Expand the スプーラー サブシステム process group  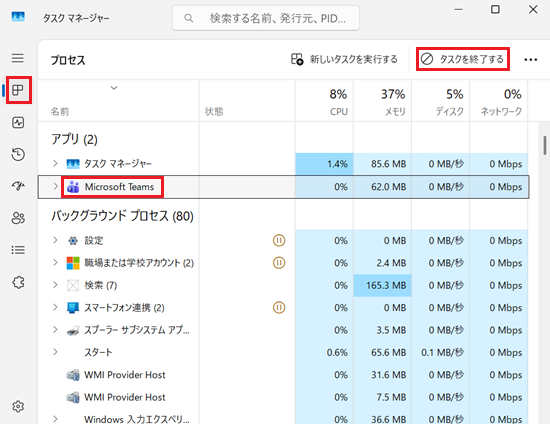pos(55,330)
